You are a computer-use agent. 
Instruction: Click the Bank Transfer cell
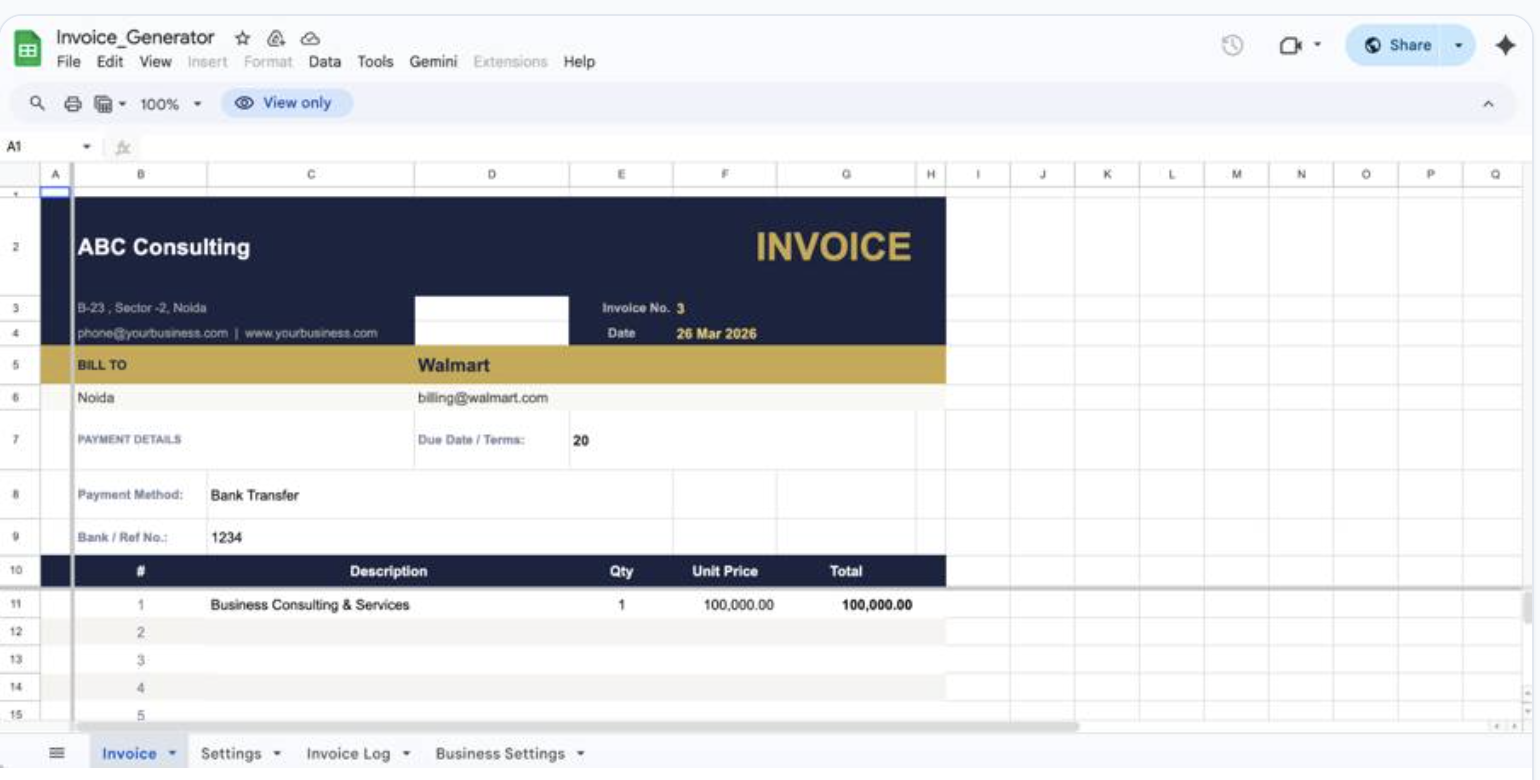pyautogui.click(x=255, y=495)
